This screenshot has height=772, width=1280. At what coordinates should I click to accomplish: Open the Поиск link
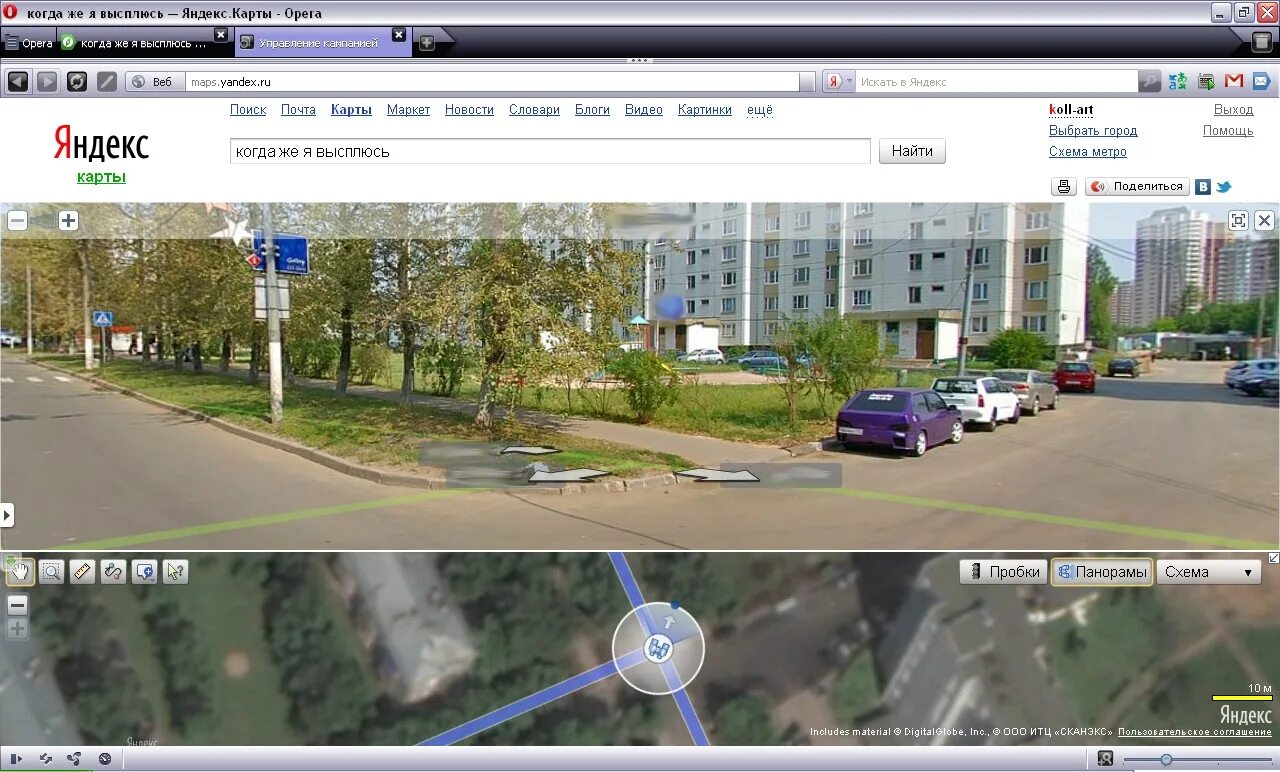coord(248,110)
